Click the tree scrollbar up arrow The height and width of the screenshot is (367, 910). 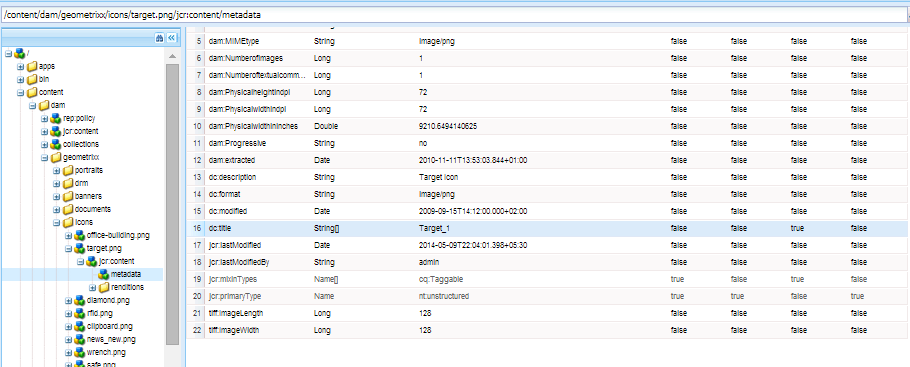(x=172, y=56)
